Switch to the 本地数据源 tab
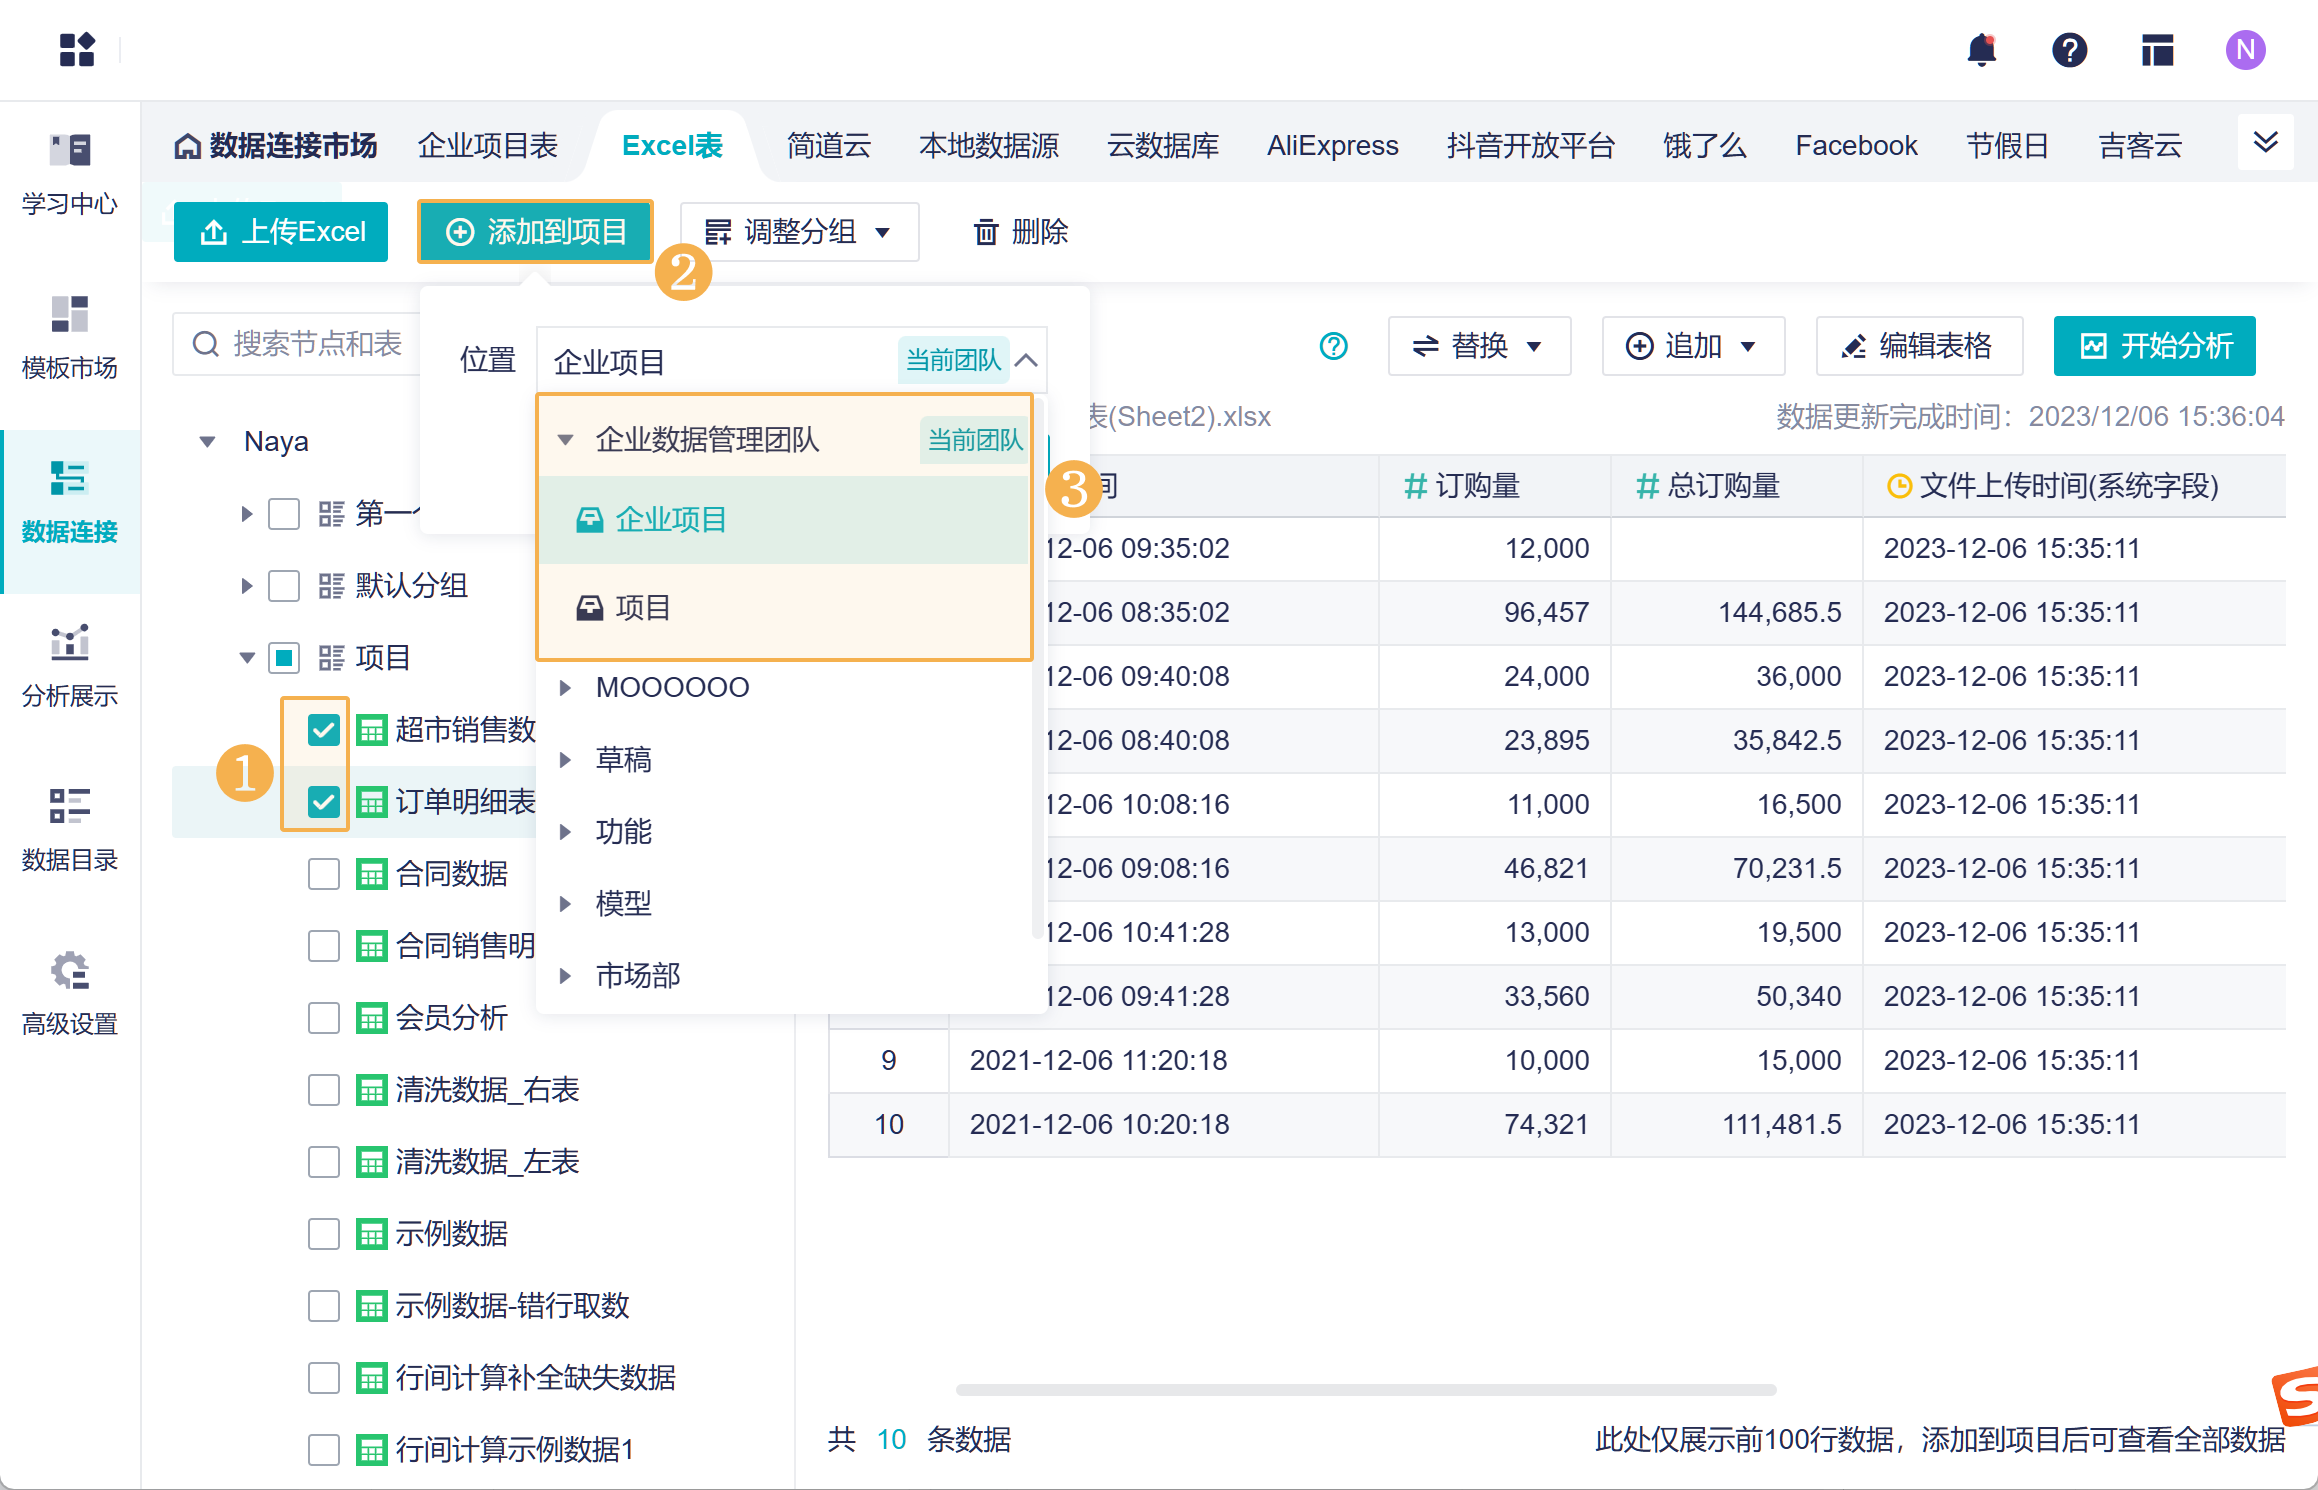This screenshot has height=1490, width=2318. click(988, 146)
